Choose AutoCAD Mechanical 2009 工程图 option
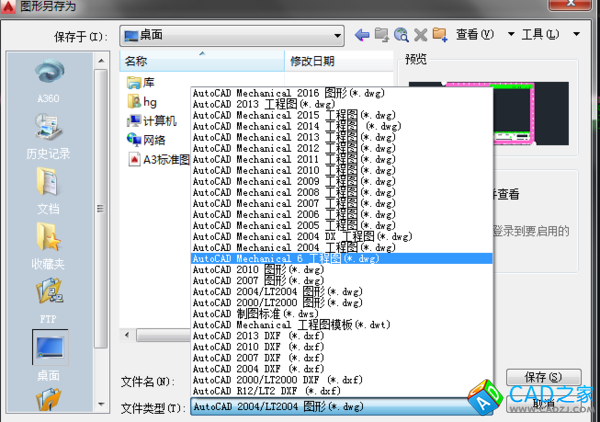This screenshot has width=600, height=422. (341, 181)
